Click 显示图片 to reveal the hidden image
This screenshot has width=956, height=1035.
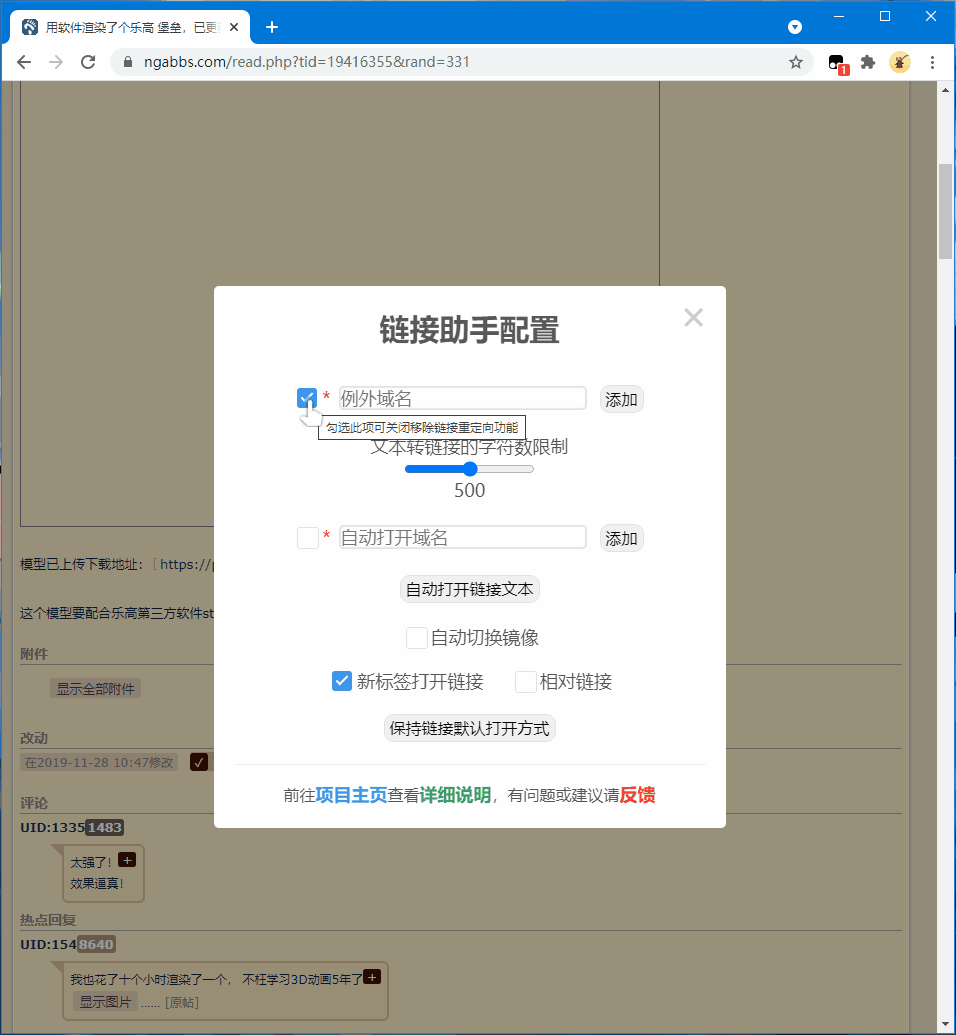pos(105,1000)
